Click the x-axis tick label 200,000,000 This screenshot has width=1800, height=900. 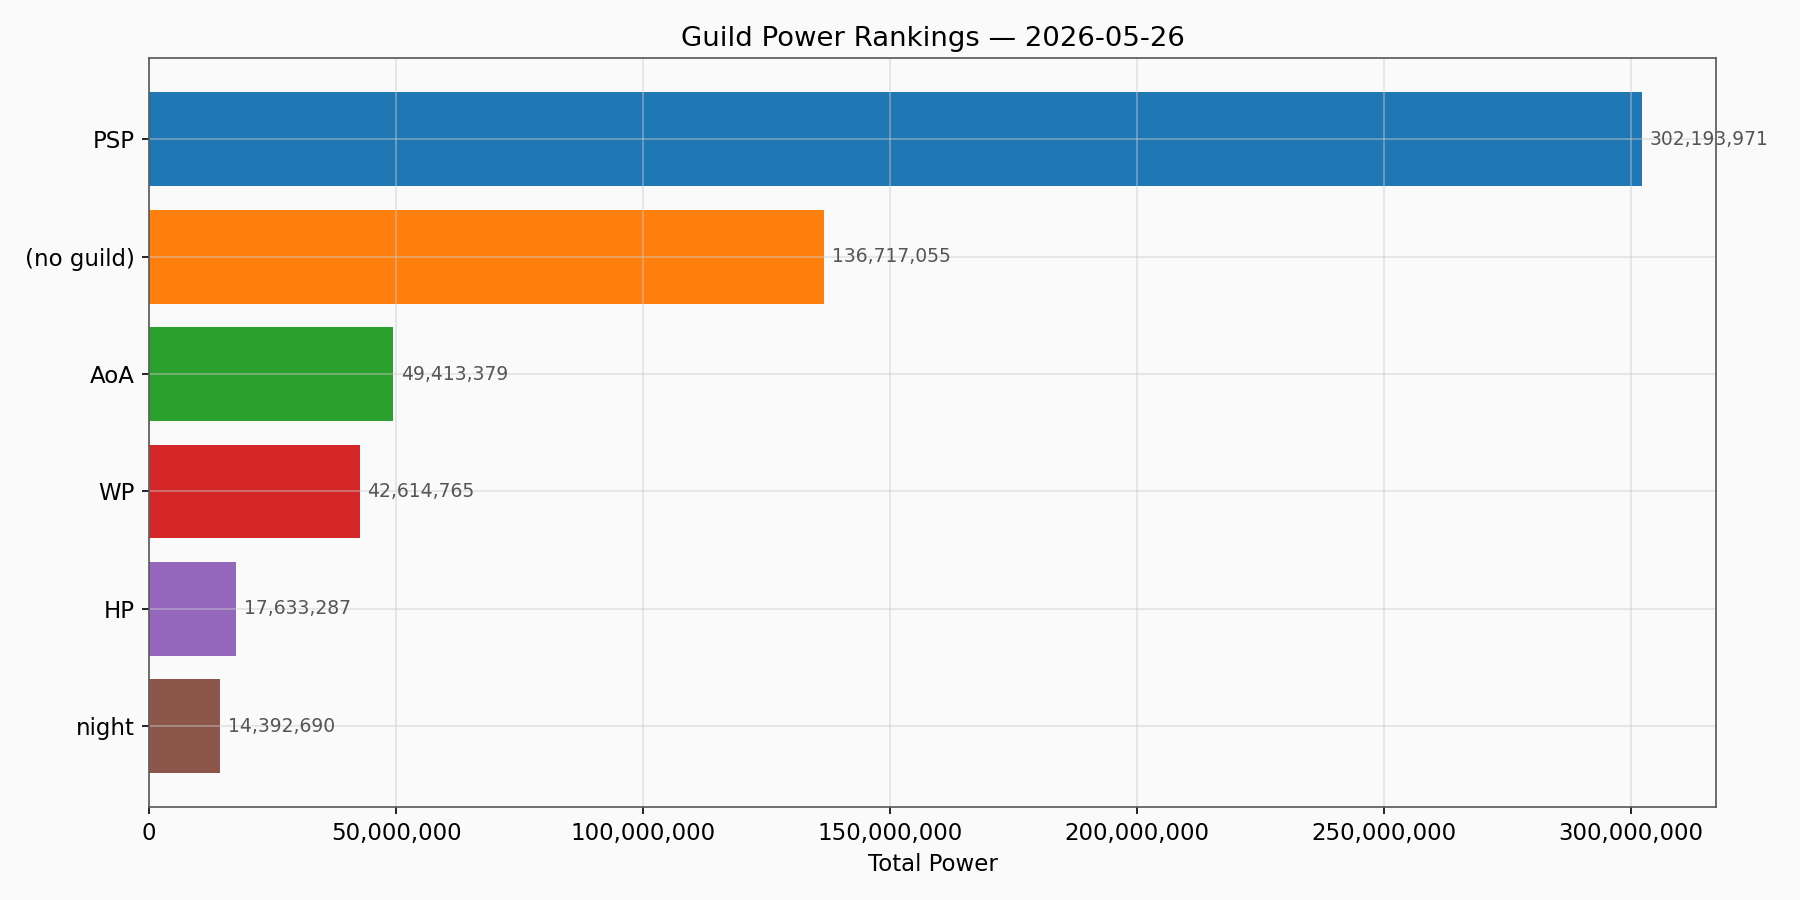coord(1137,832)
